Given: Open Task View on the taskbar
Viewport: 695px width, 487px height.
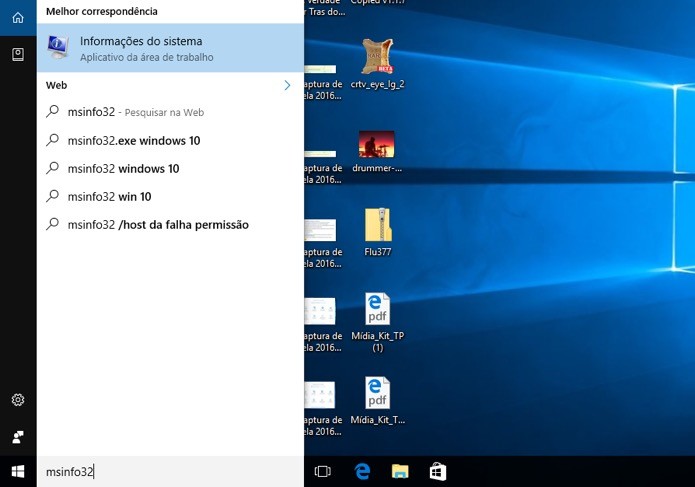Looking at the screenshot, I should coord(322,471).
